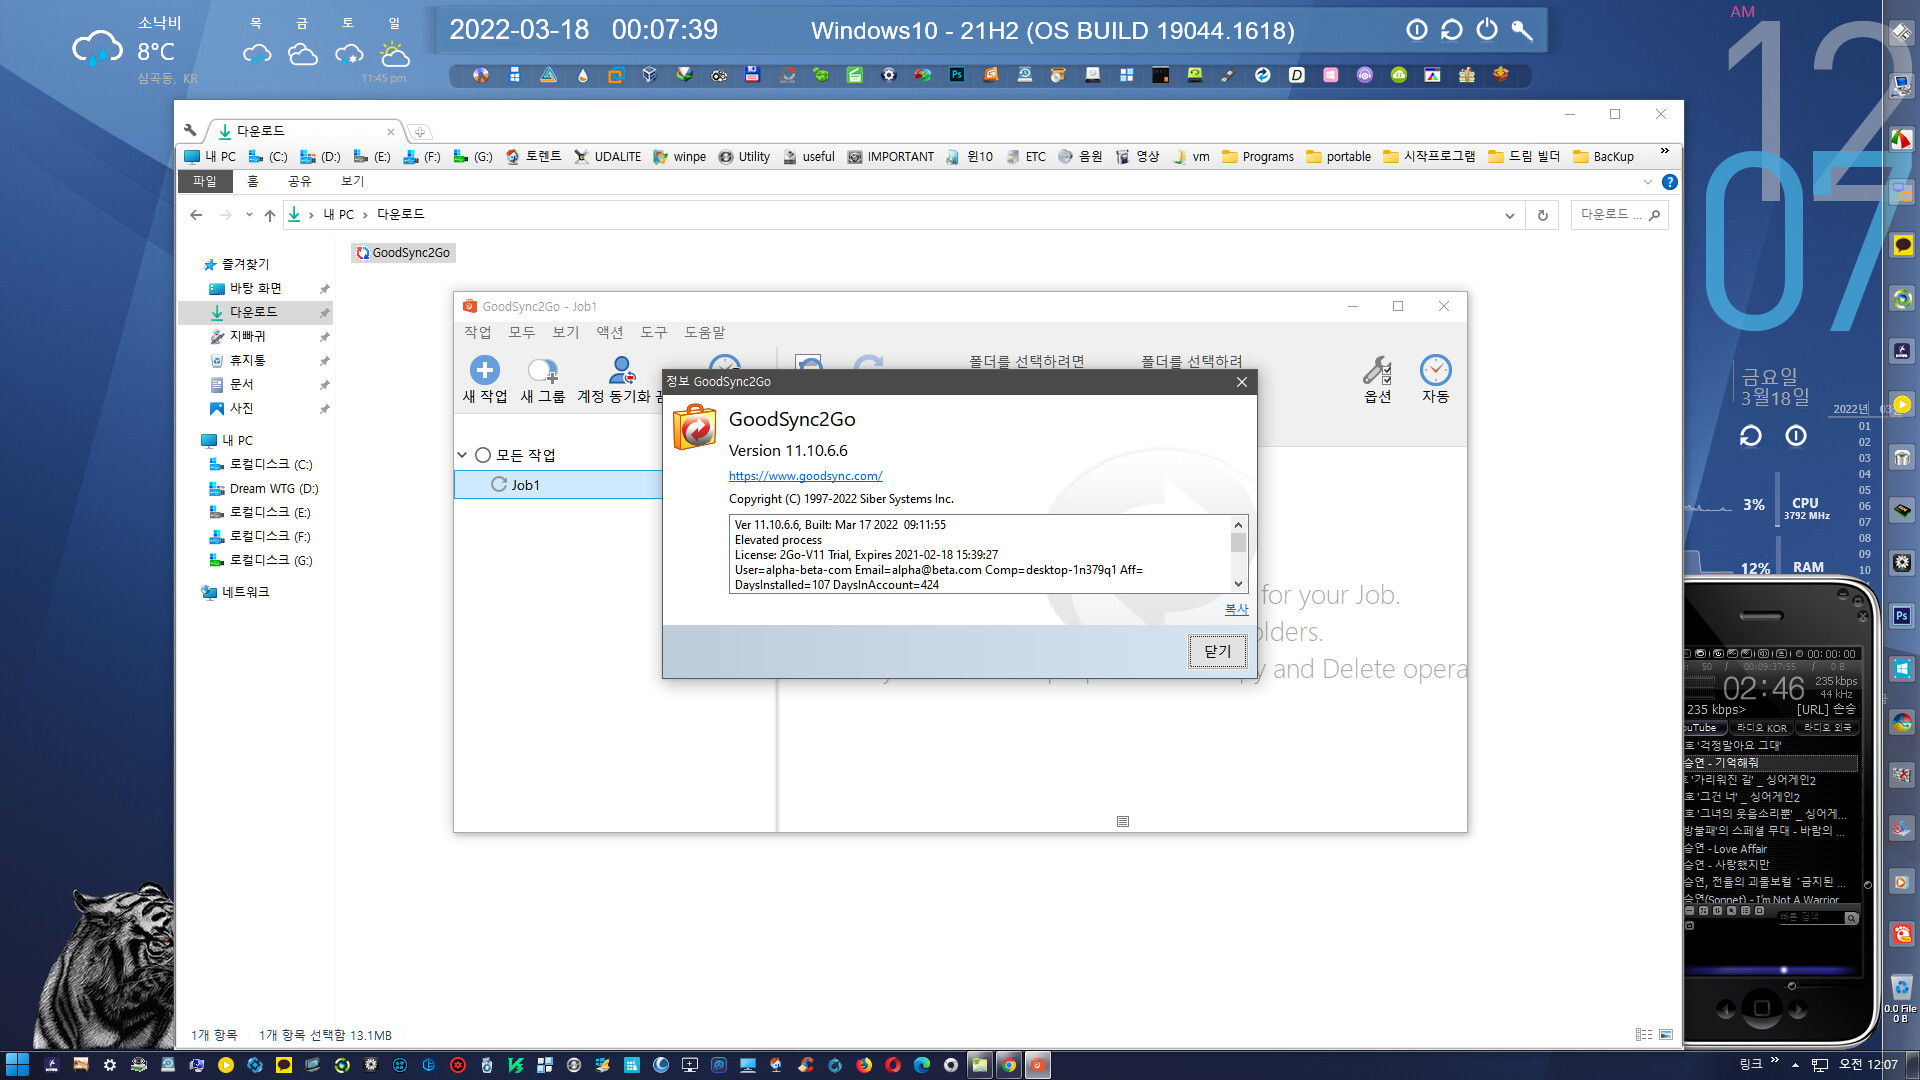The height and width of the screenshot is (1080, 1920).
Task: Open the 공유 ribbon tab in Explorer
Action: (299, 181)
